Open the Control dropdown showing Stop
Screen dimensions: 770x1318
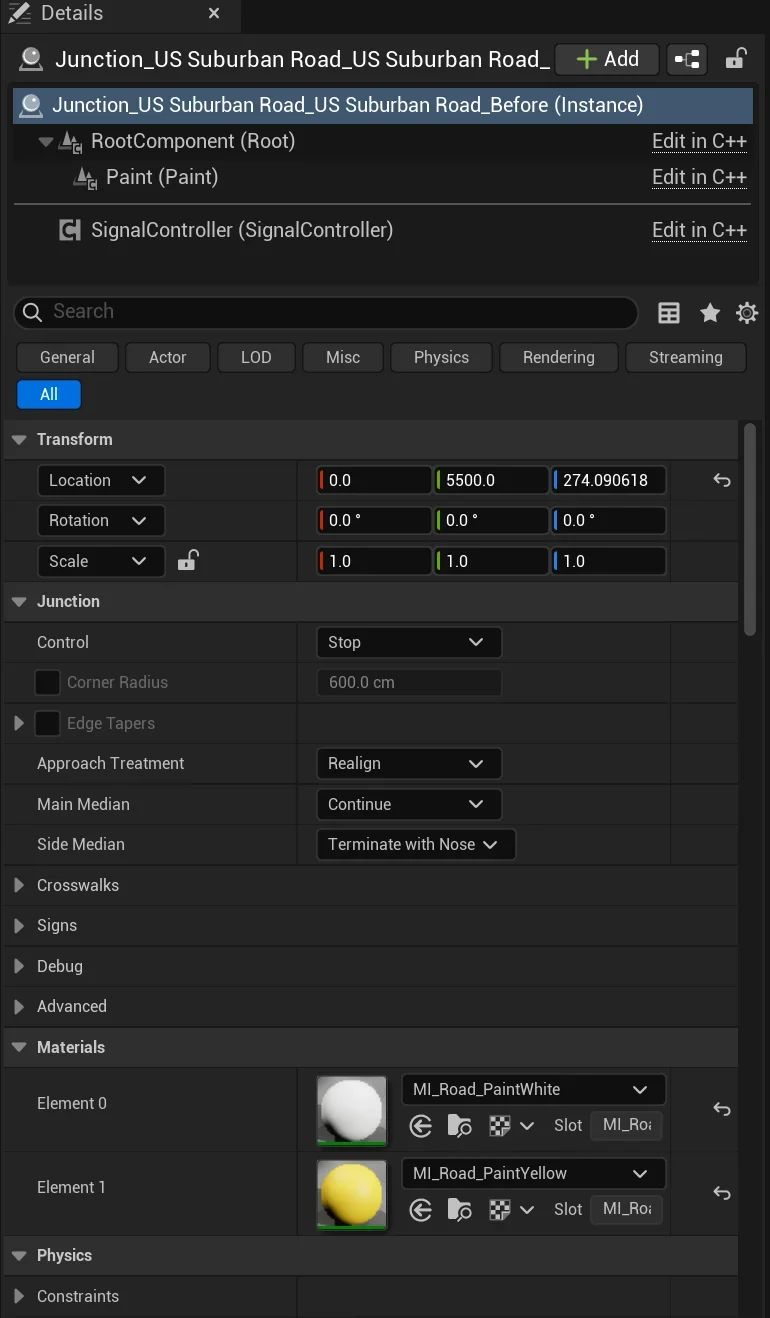[408, 642]
